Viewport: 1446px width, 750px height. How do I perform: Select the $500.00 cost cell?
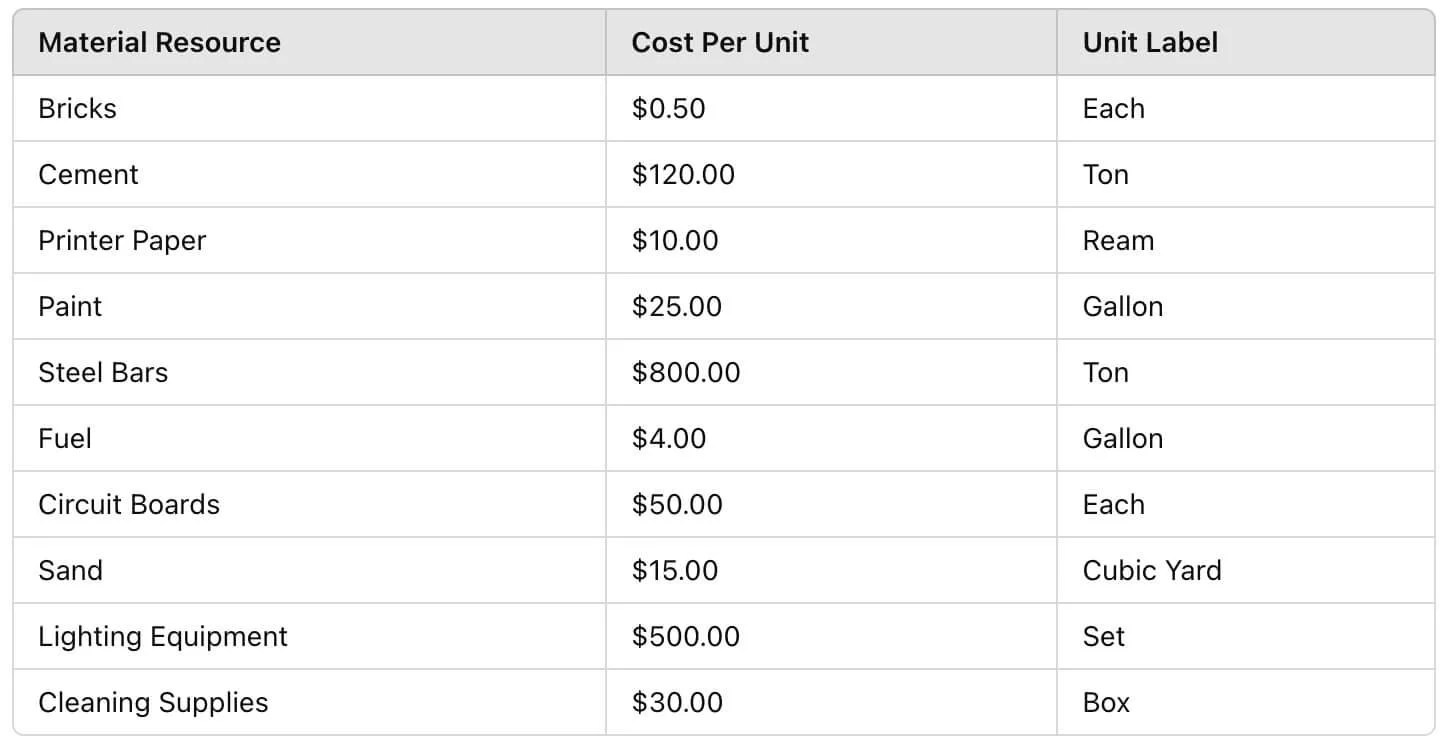point(686,637)
